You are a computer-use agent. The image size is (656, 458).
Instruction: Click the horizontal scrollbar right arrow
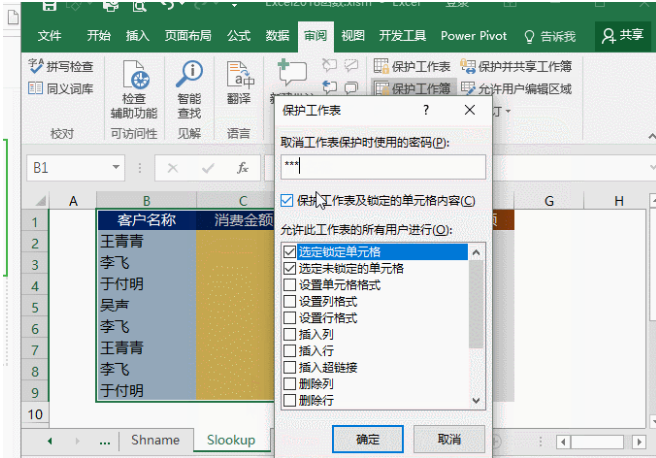coord(638,442)
